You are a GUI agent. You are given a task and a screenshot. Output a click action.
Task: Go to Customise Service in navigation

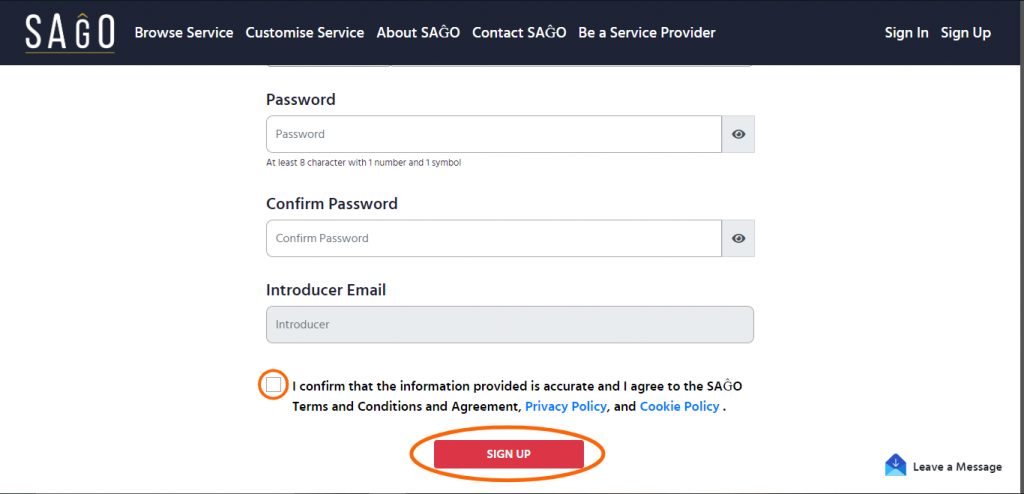click(x=305, y=33)
